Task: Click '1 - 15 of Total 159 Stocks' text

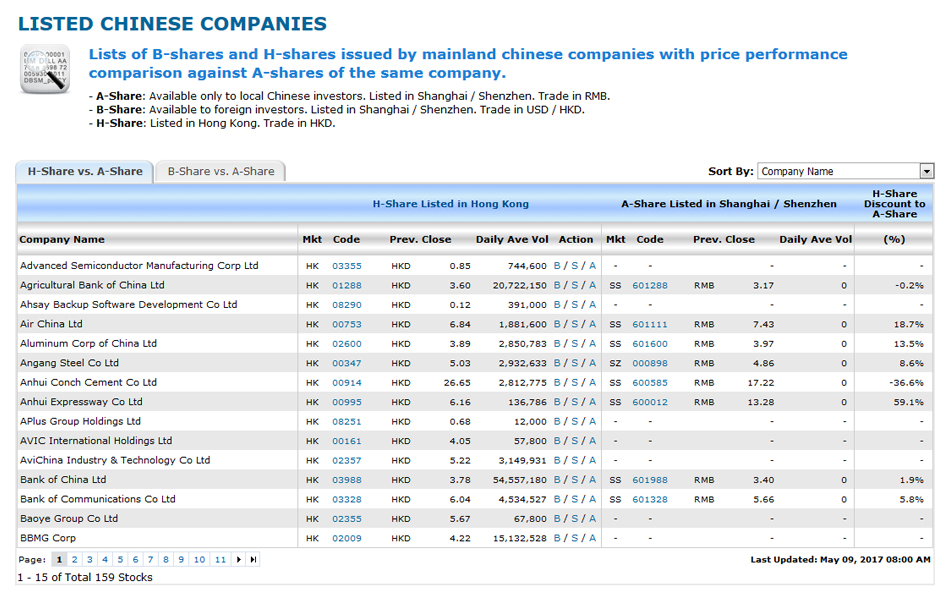Action: coord(85,578)
